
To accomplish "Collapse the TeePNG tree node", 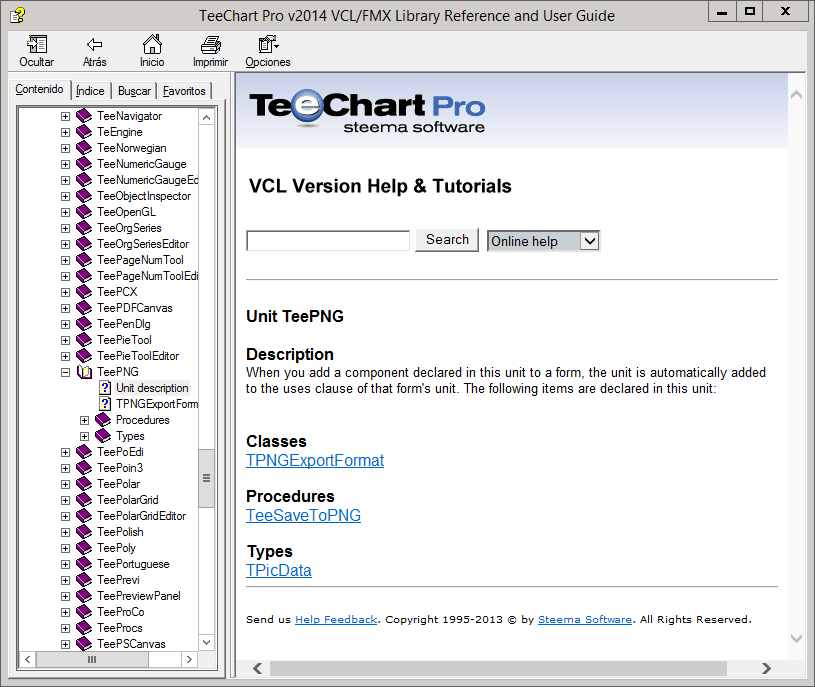I will pyautogui.click(x=65, y=372).
